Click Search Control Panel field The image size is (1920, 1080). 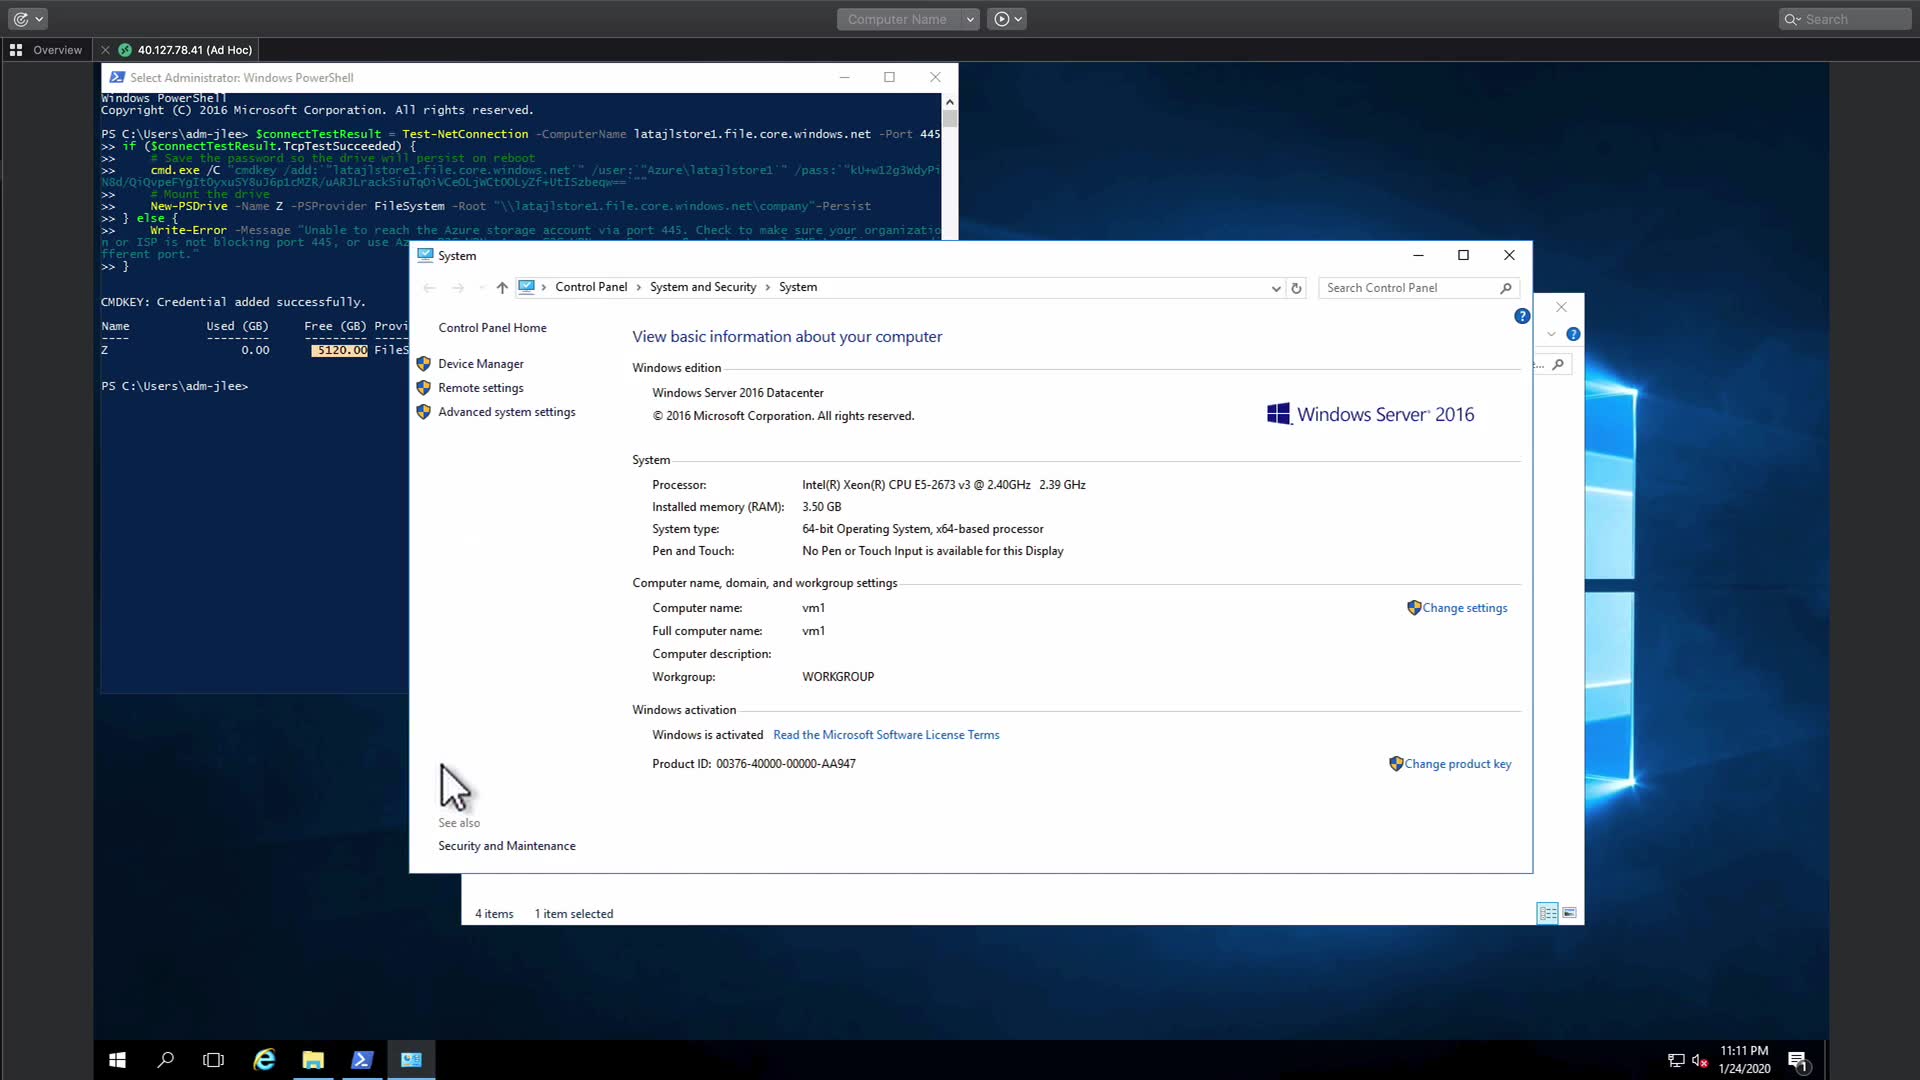(x=1410, y=288)
